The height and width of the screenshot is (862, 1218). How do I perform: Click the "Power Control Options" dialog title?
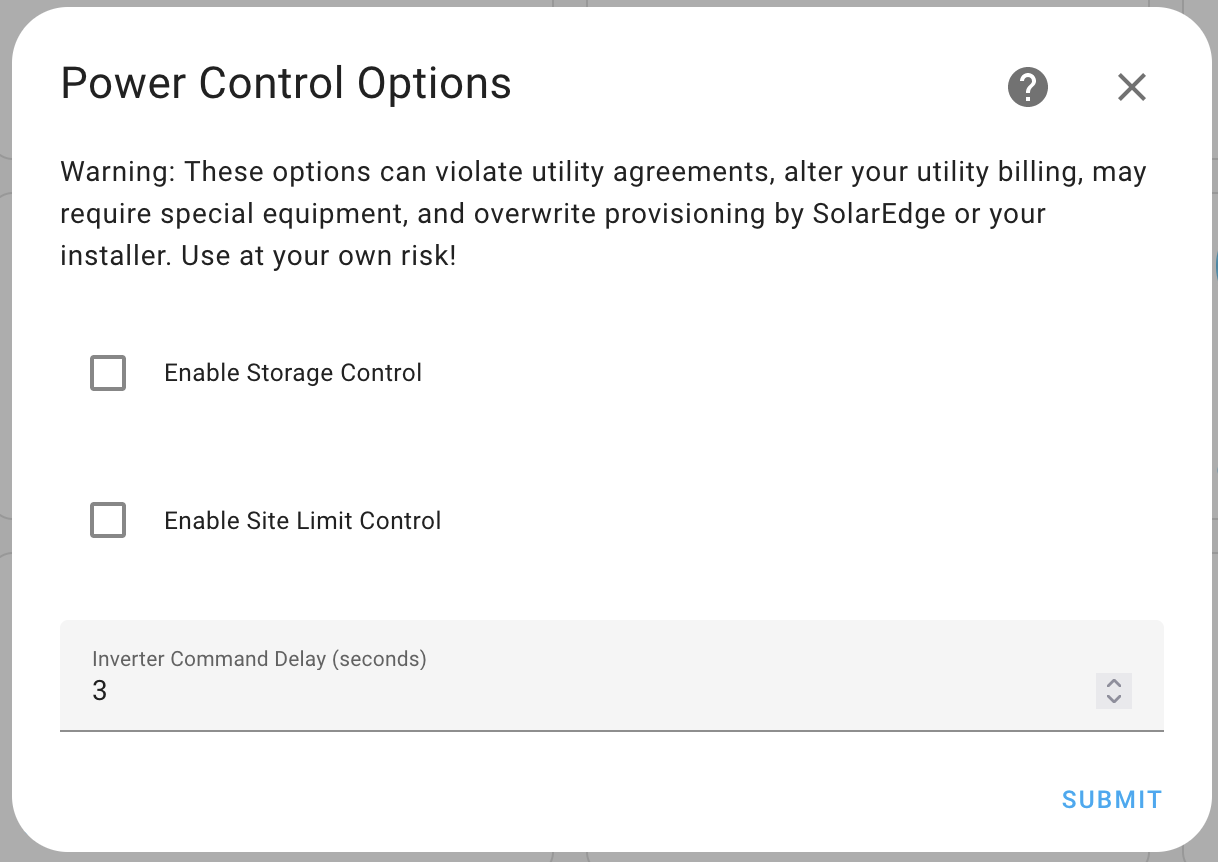click(286, 84)
